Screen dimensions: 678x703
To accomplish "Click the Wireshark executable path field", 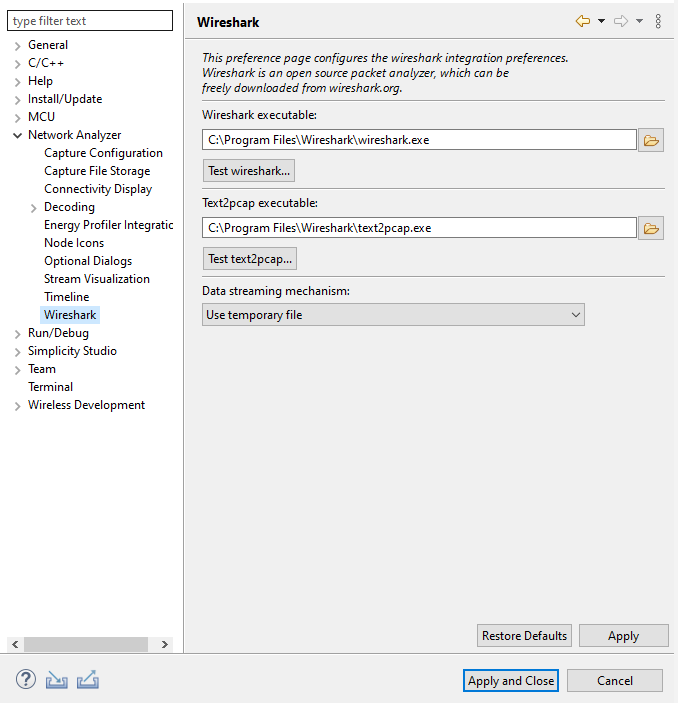I will [419, 140].
